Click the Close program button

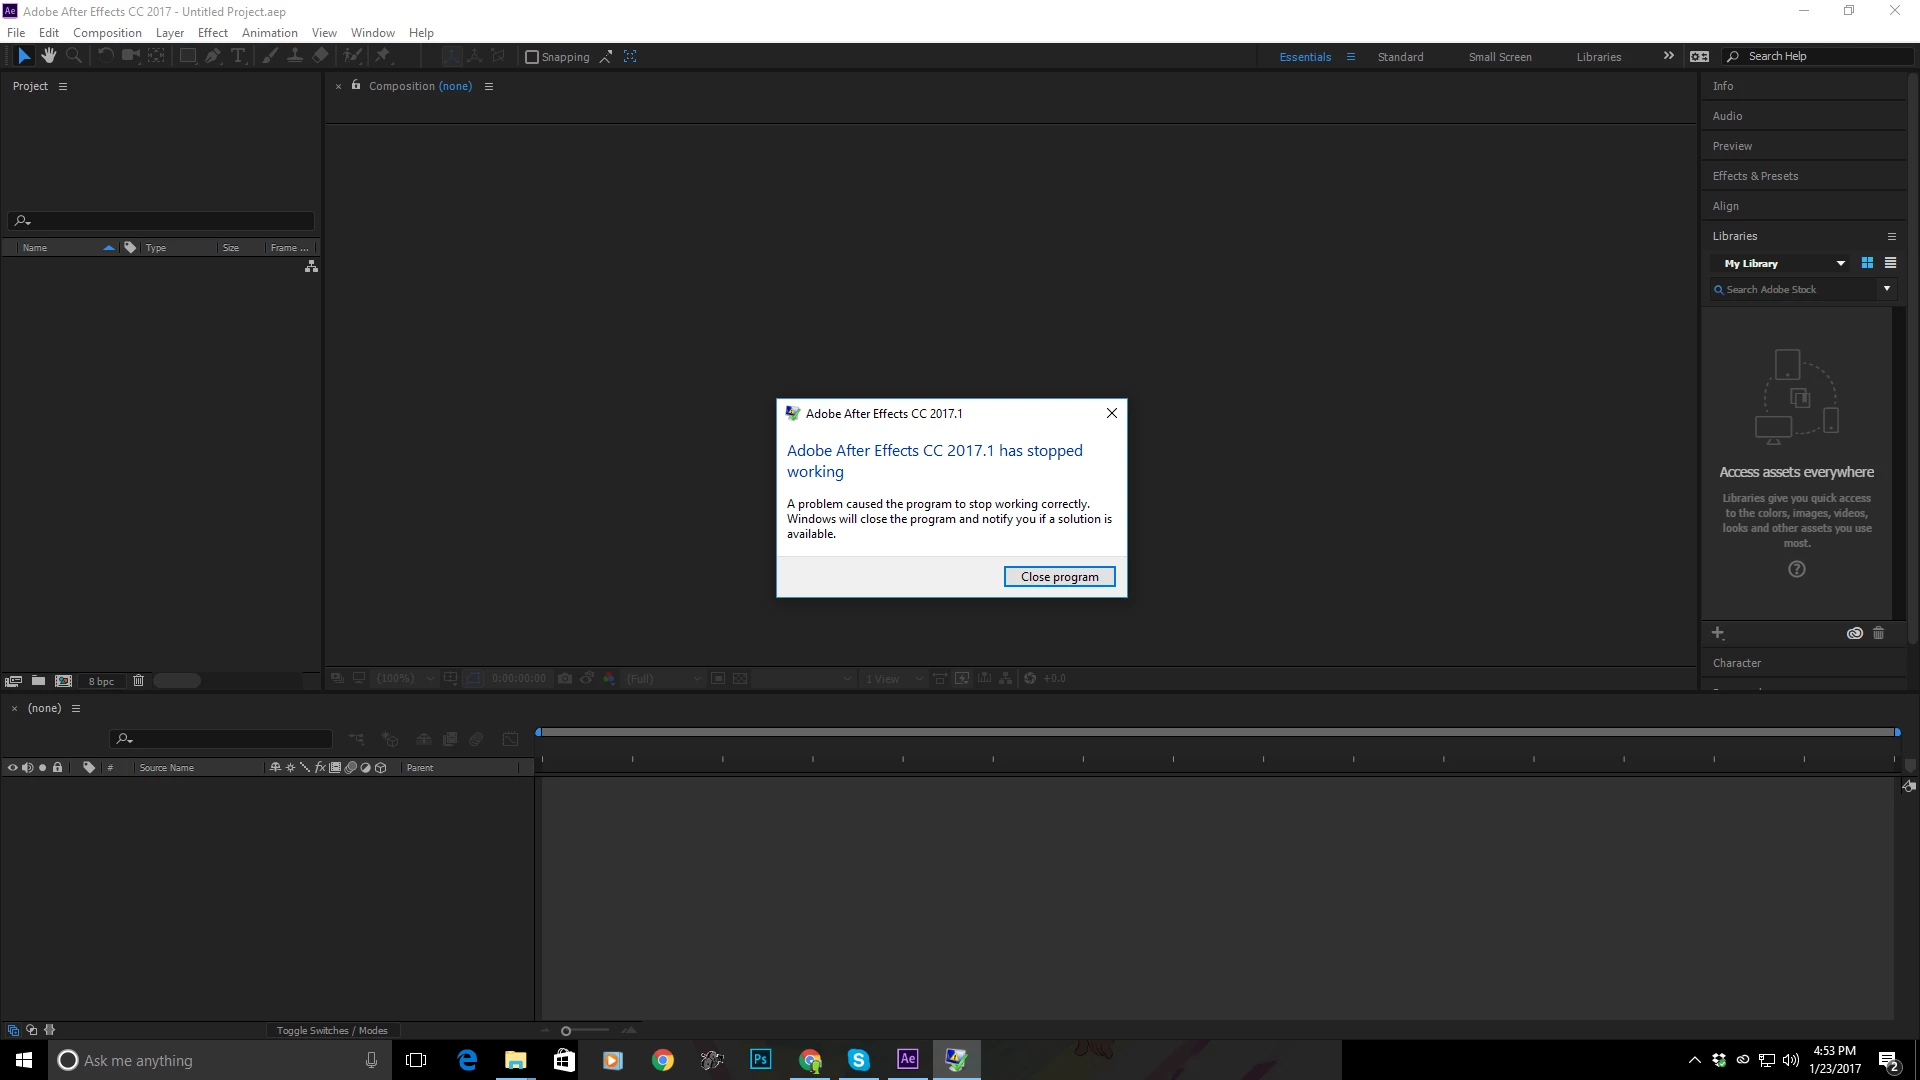(1059, 577)
